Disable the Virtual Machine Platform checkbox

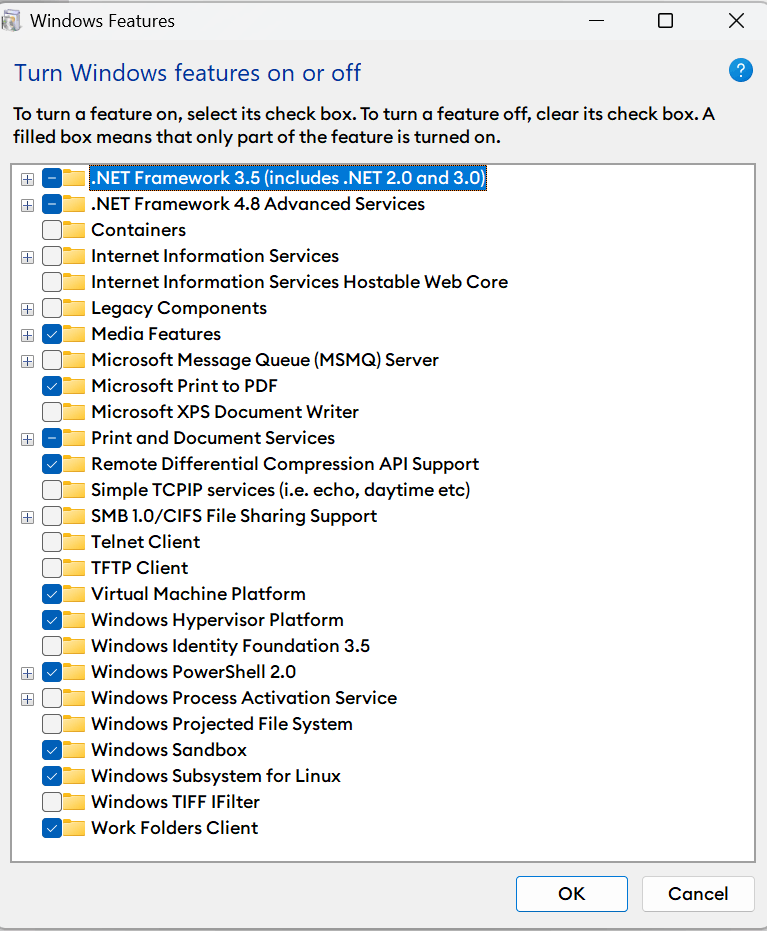(52, 594)
